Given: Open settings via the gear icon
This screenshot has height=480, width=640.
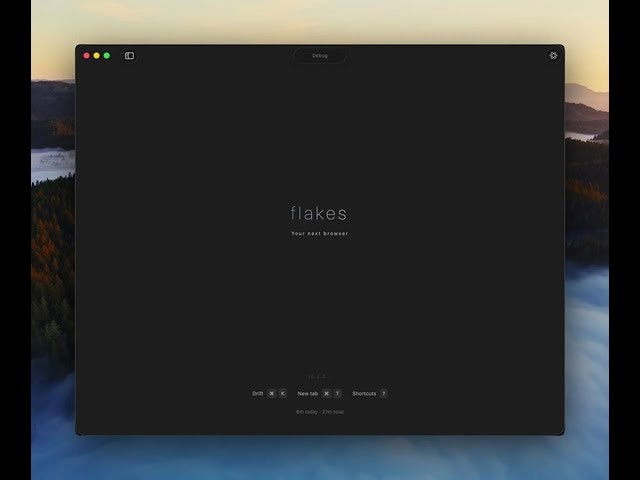Looking at the screenshot, I should tap(553, 56).
